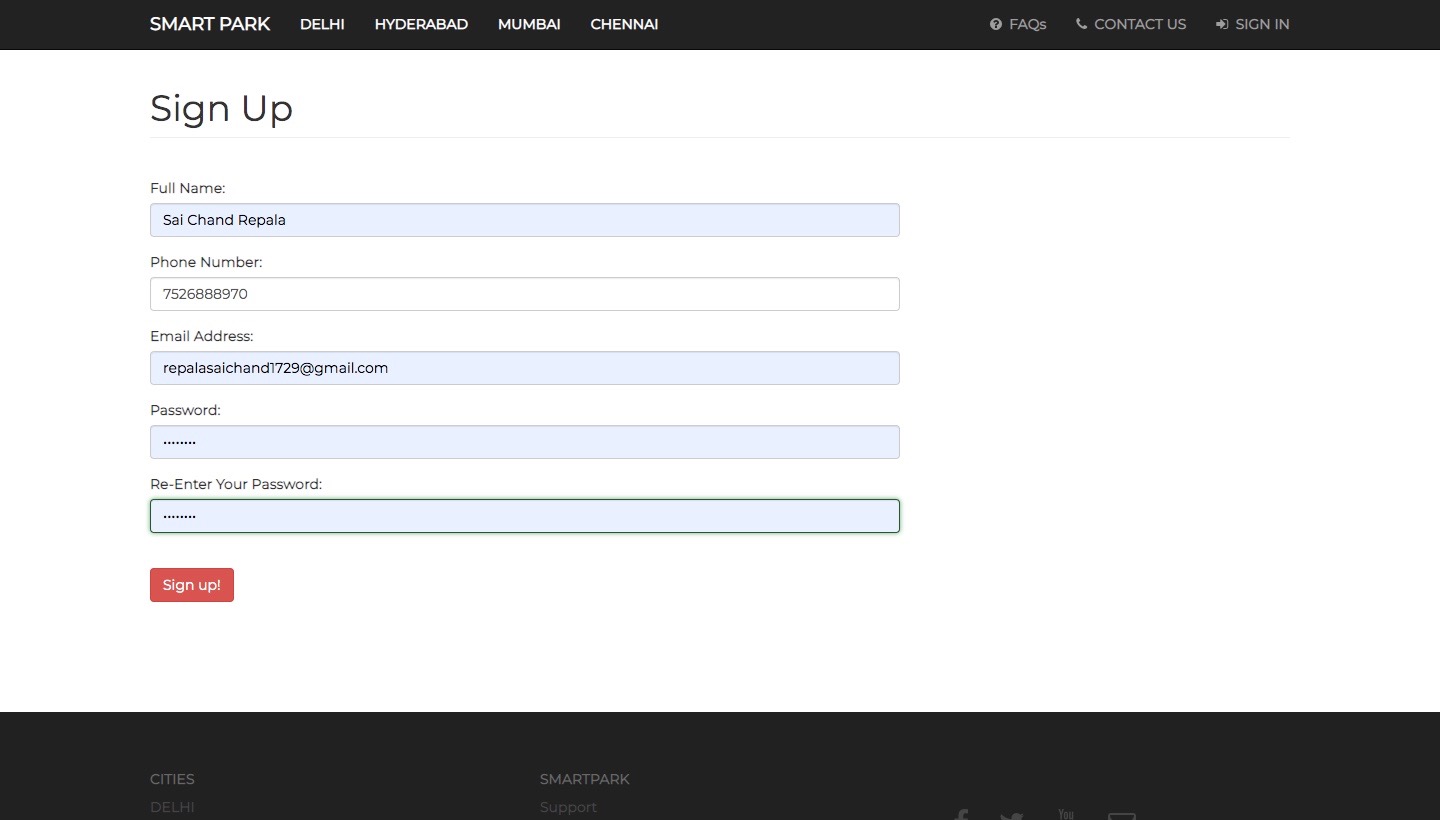This screenshot has width=1440, height=820.
Task: Click the Phone Number input field
Action: coord(524,294)
